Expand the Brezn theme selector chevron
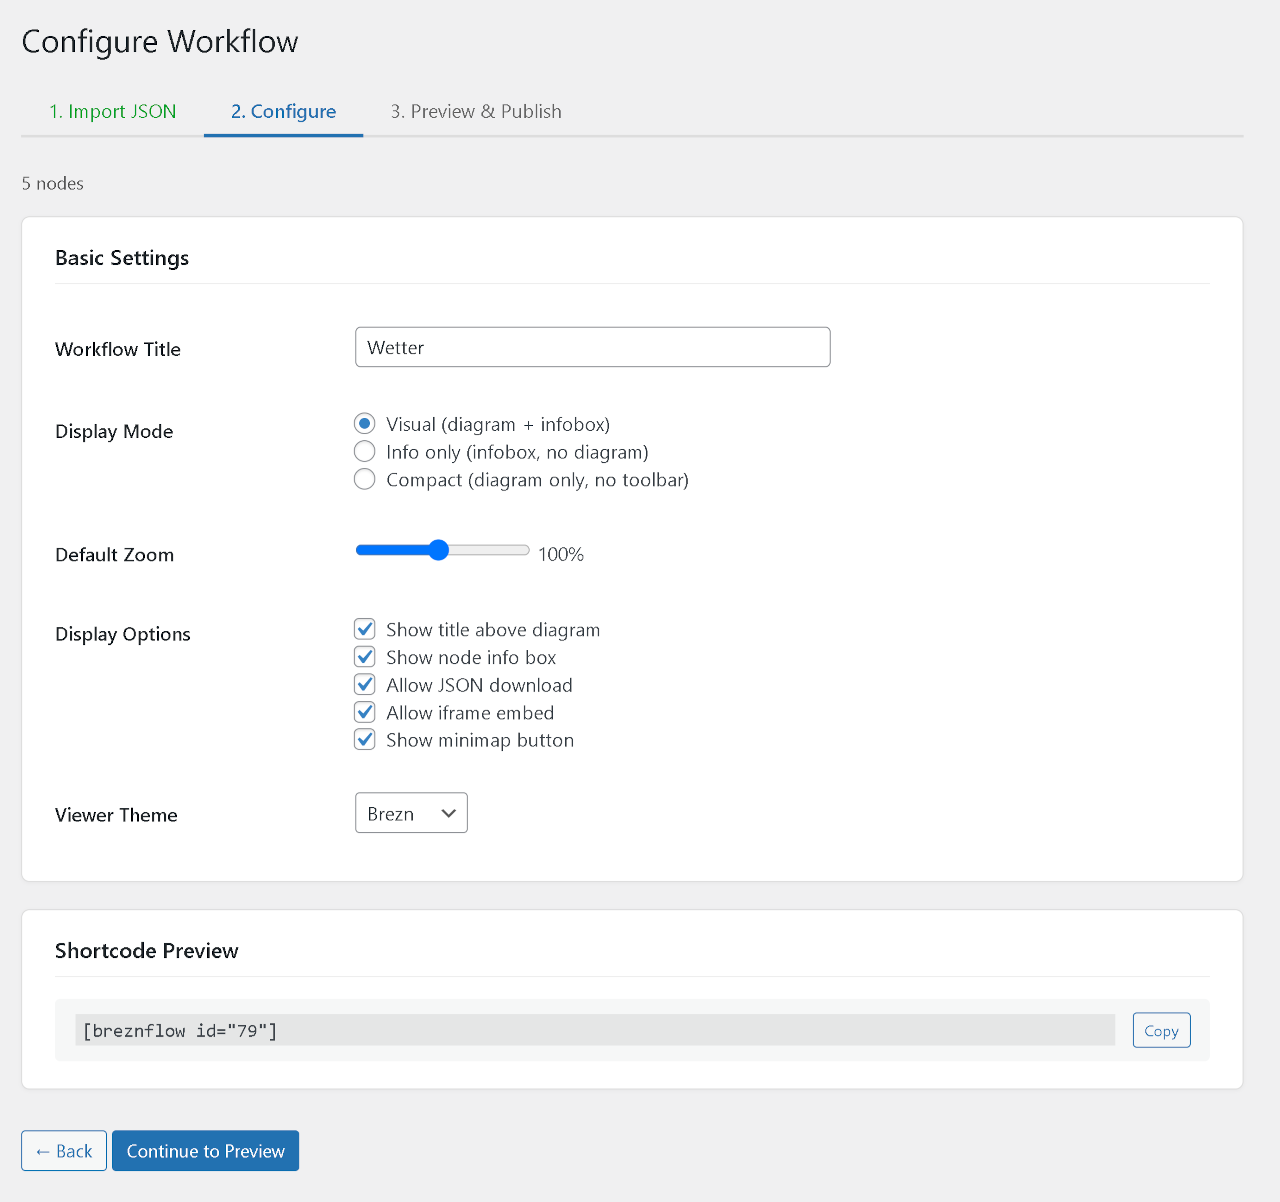The width and height of the screenshot is (1280, 1202). [449, 813]
